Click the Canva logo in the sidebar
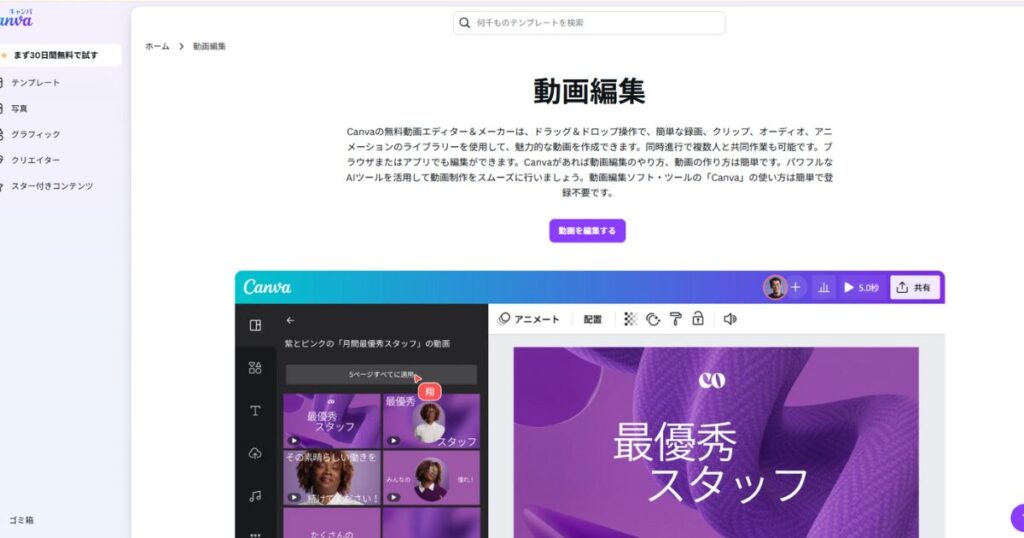1024x538 pixels. [16, 19]
